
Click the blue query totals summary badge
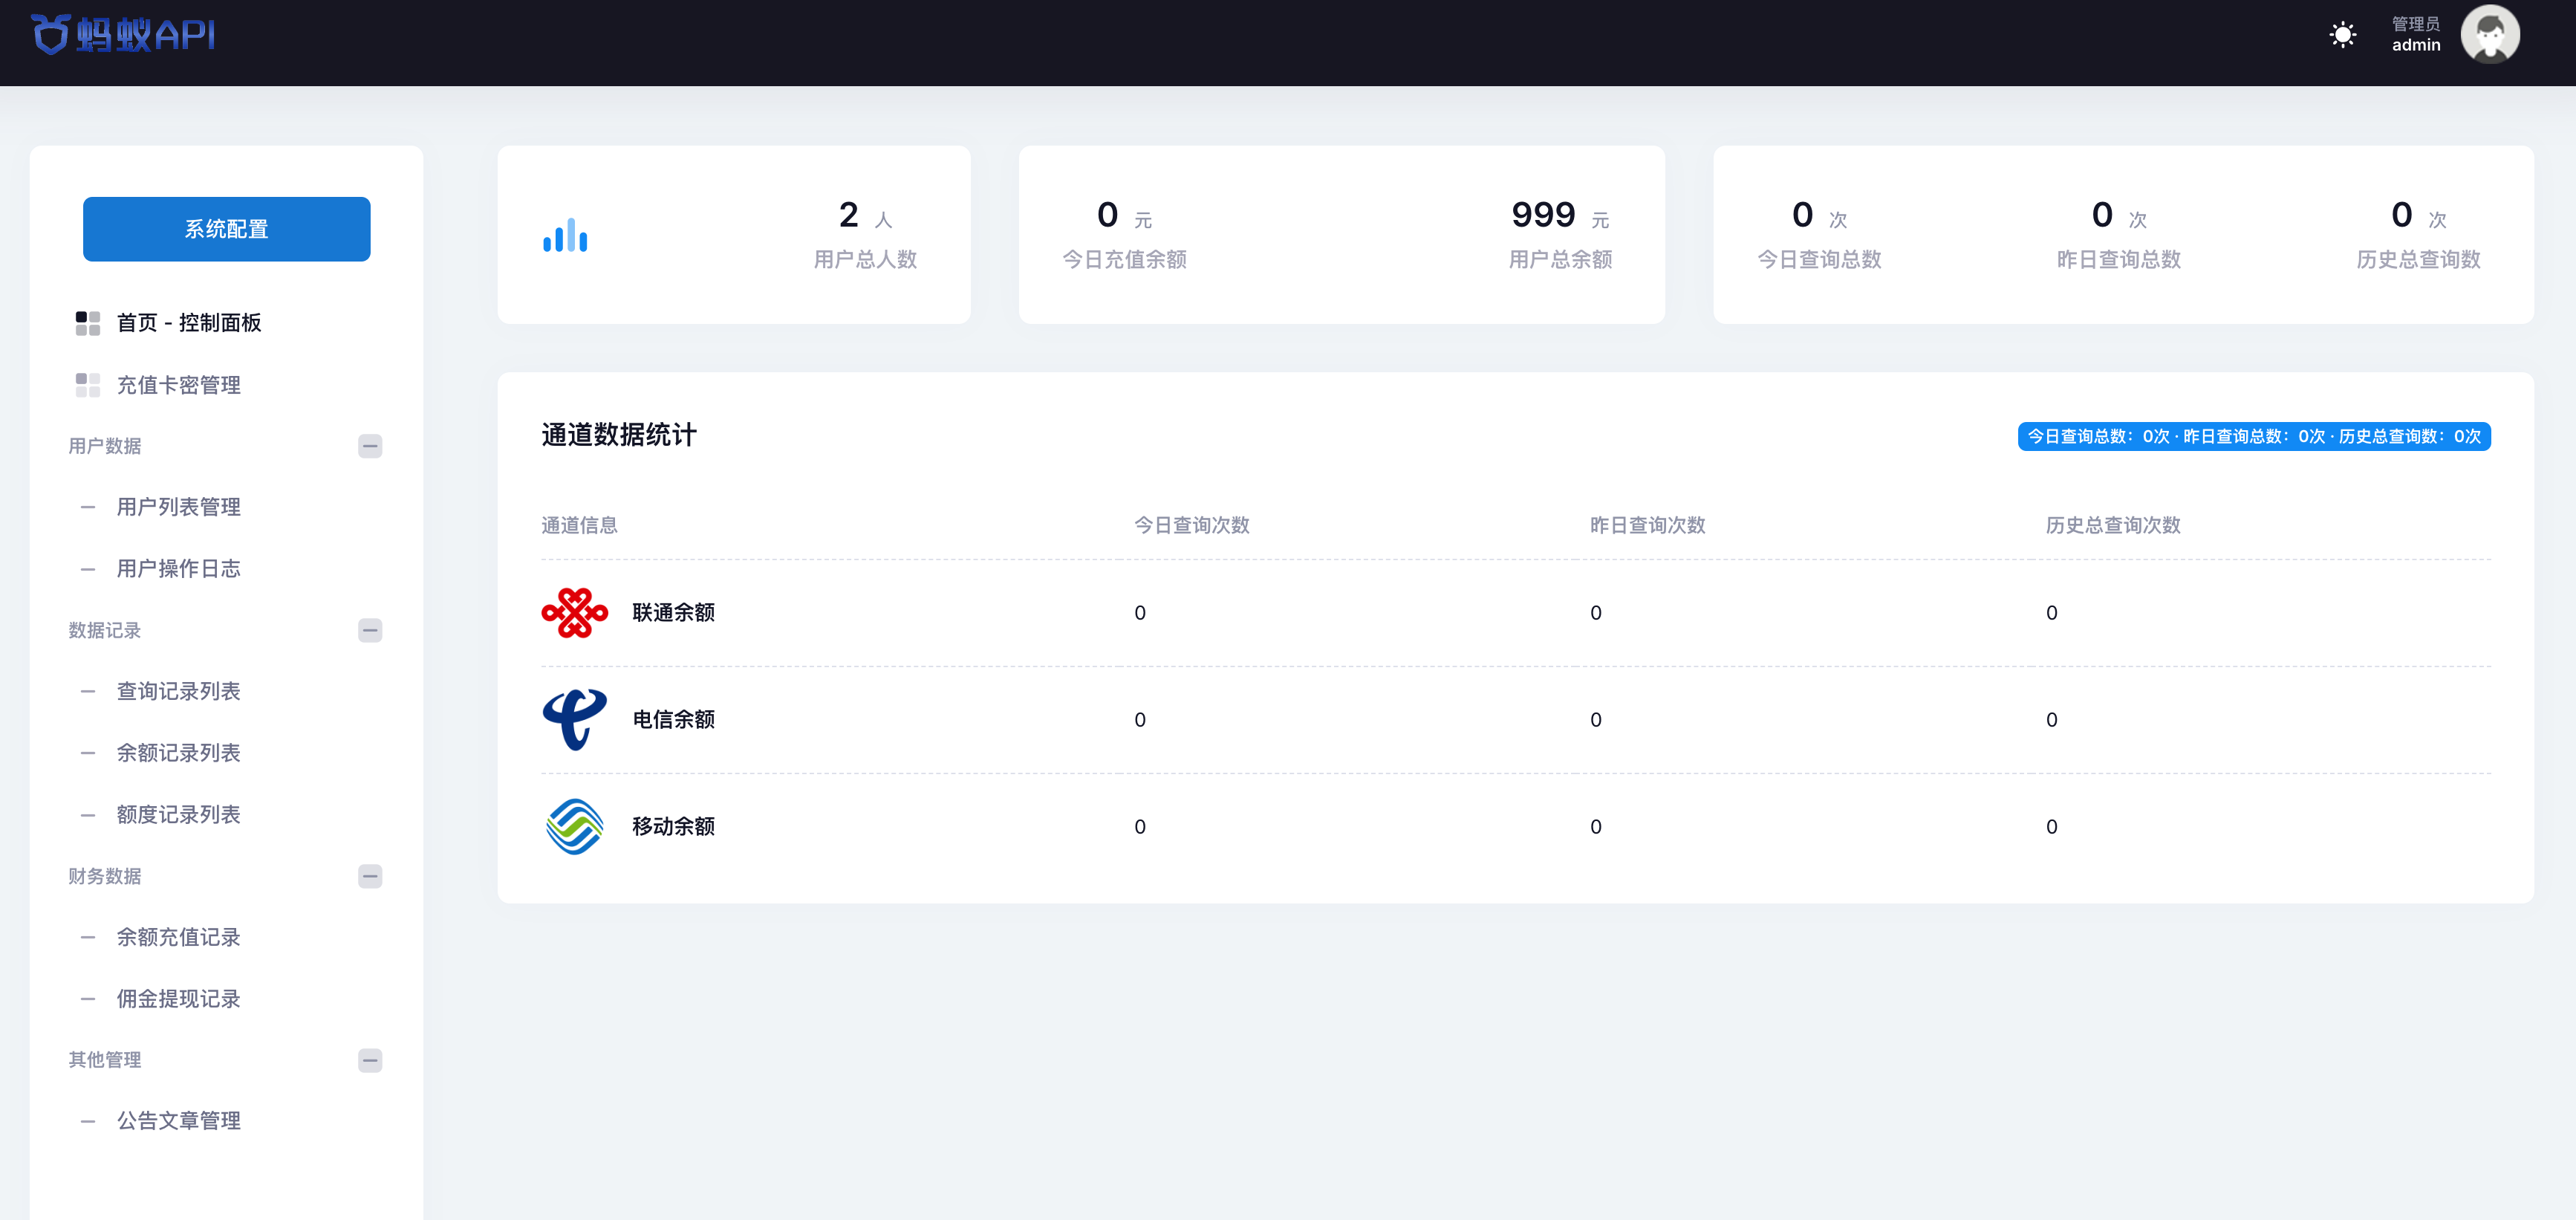point(2254,436)
